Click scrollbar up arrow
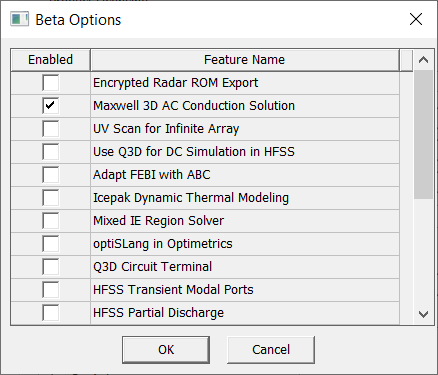Image resolution: width=438 pixels, height=375 pixels. pyautogui.click(x=423, y=60)
